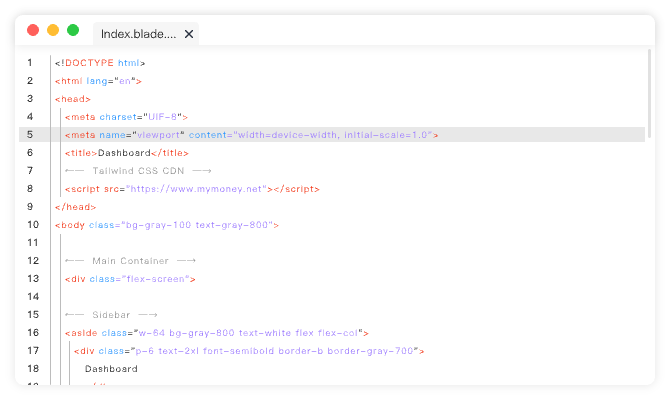Click the aside class w-64 line
The width and height of the screenshot is (670, 400).
[x=217, y=332]
